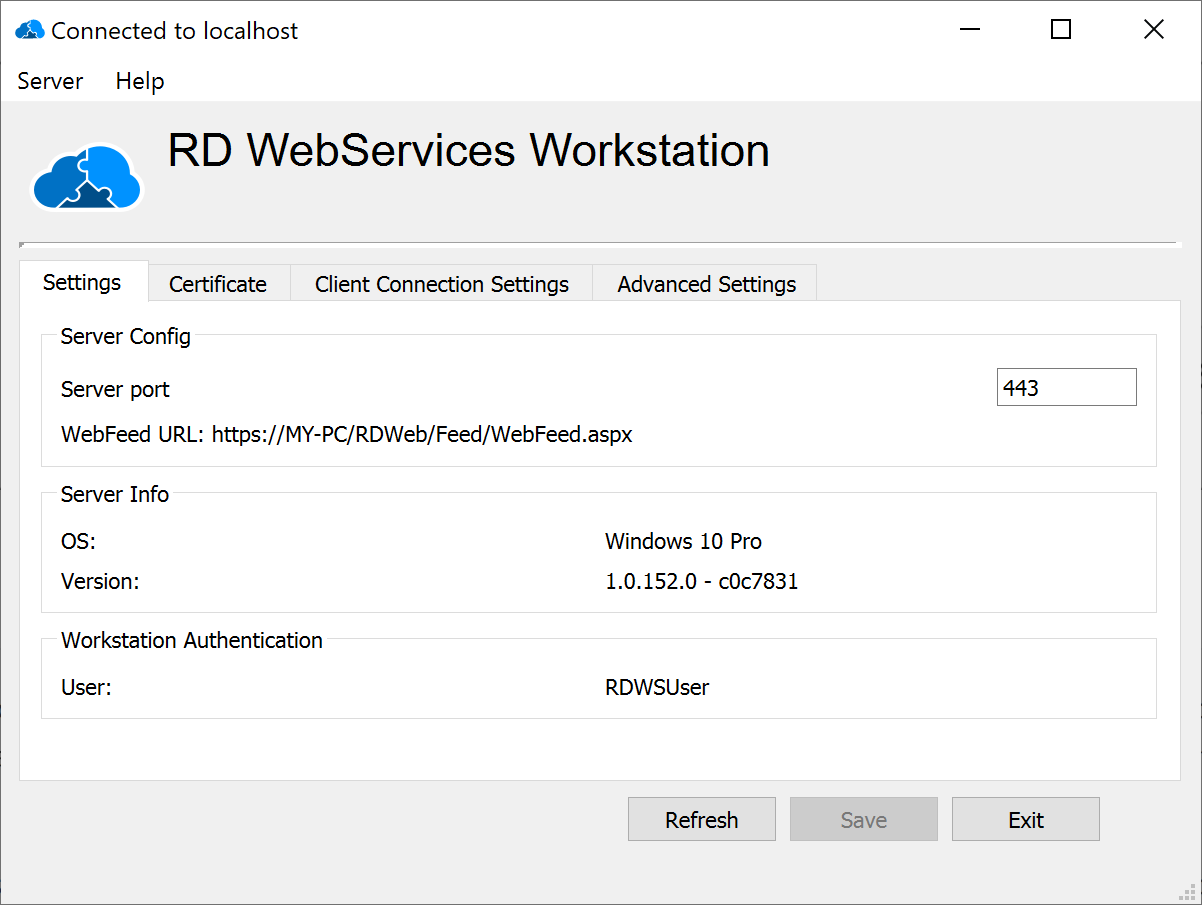Click the RDWSUser user value
The image size is (1202, 905).
[657, 687]
